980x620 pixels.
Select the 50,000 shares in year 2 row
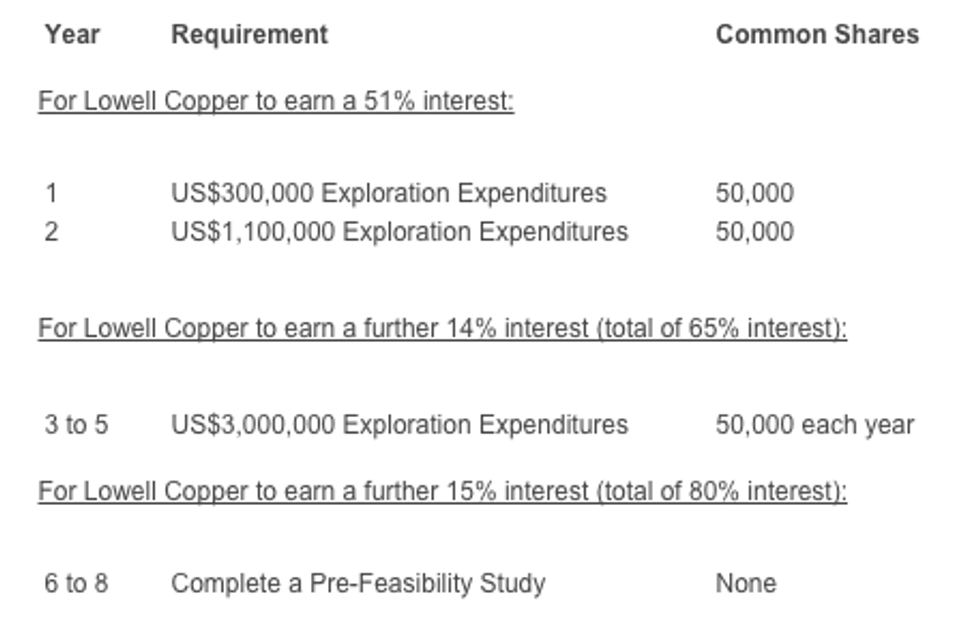click(754, 232)
